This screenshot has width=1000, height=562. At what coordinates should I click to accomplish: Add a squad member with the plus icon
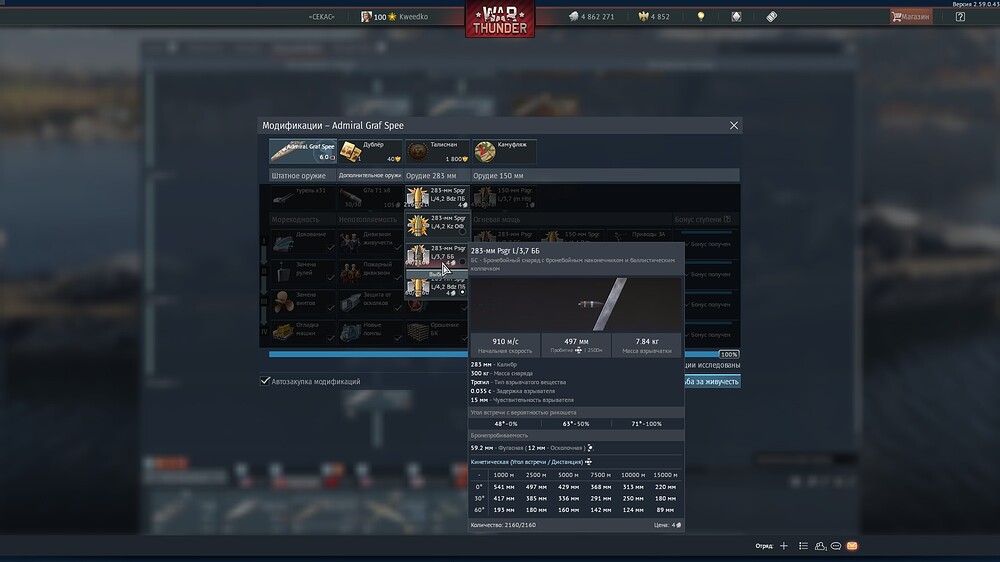pyautogui.click(x=784, y=546)
